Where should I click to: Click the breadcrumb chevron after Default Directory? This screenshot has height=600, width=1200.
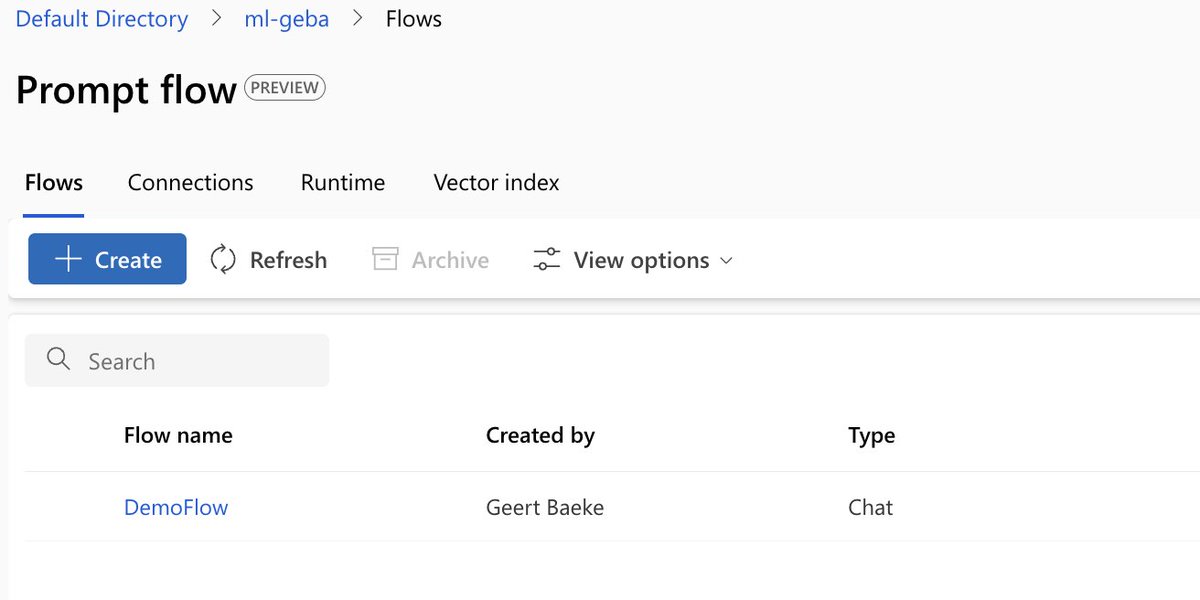(x=215, y=18)
